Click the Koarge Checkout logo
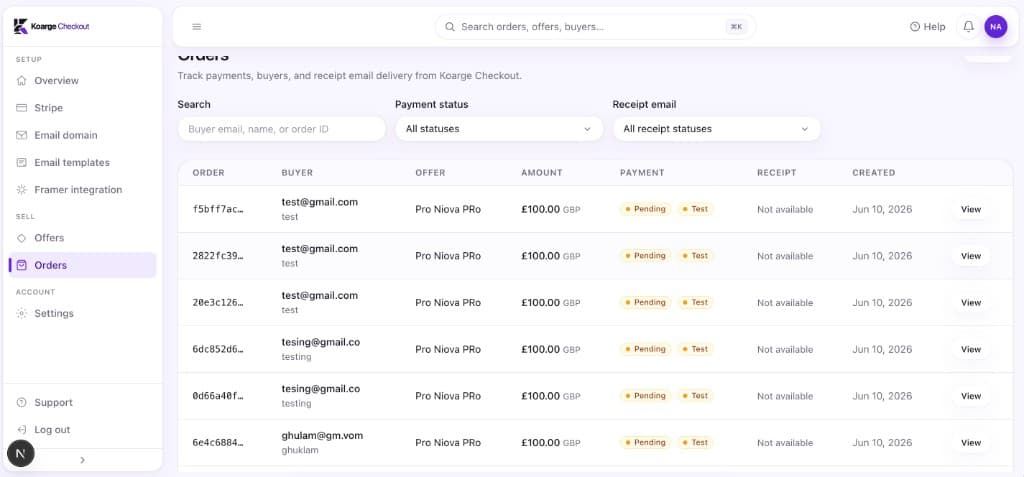 click(52, 27)
